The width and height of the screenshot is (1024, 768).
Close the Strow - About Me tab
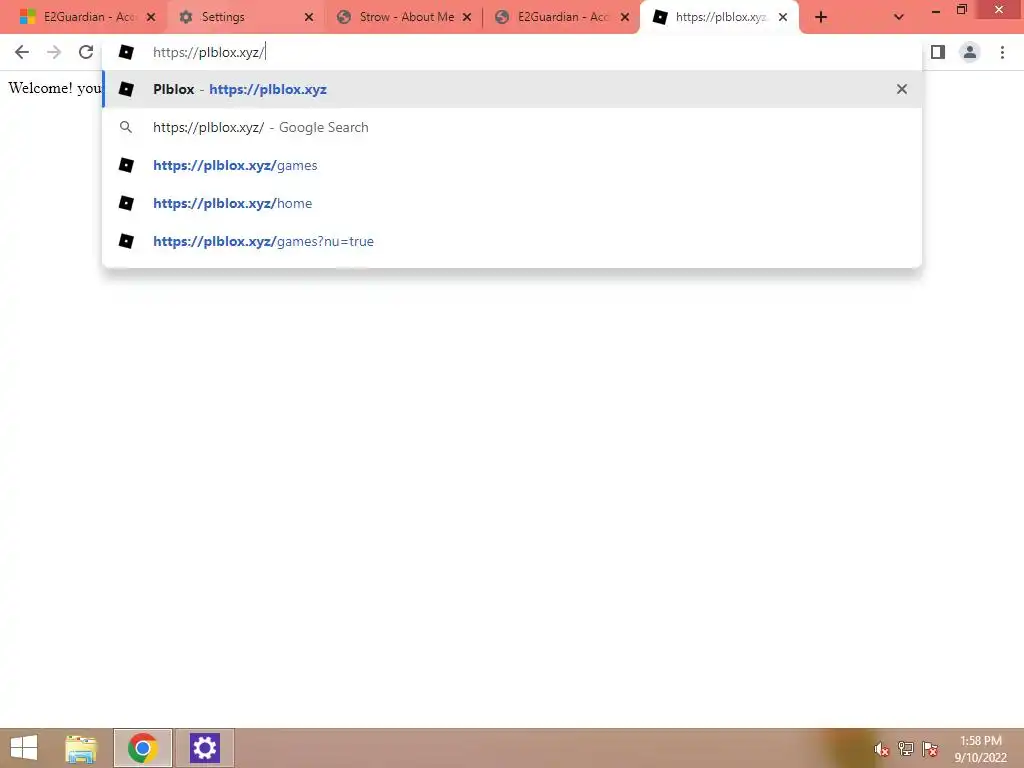(x=467, y=18)
